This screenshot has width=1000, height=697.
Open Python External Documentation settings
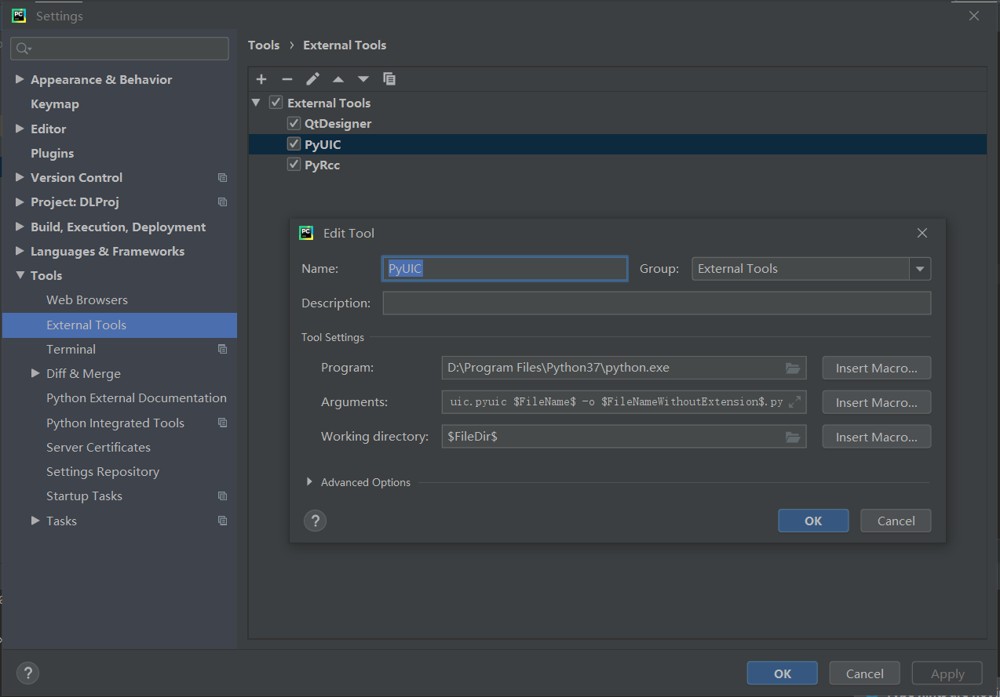tap(136, 398)
